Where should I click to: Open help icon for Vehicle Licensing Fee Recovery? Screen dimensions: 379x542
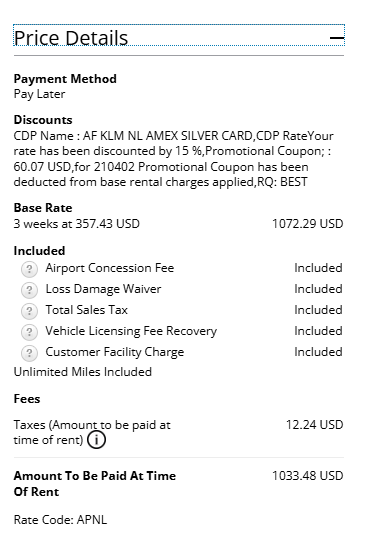pyautogui.click(x=29, y=332)
